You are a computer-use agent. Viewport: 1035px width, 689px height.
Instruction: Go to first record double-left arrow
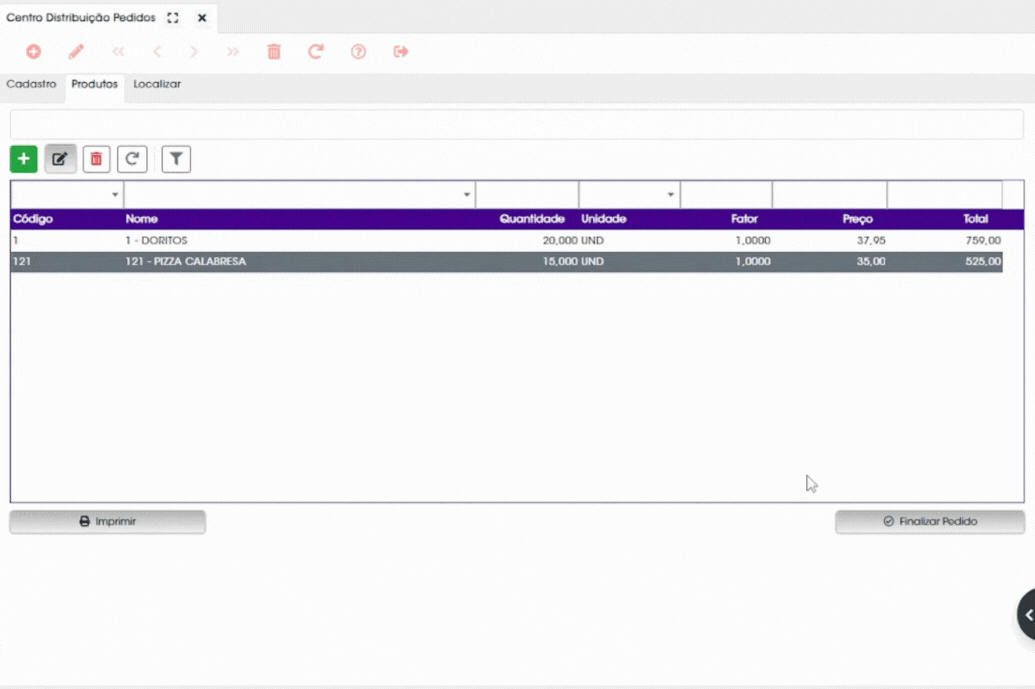[118, 51]
